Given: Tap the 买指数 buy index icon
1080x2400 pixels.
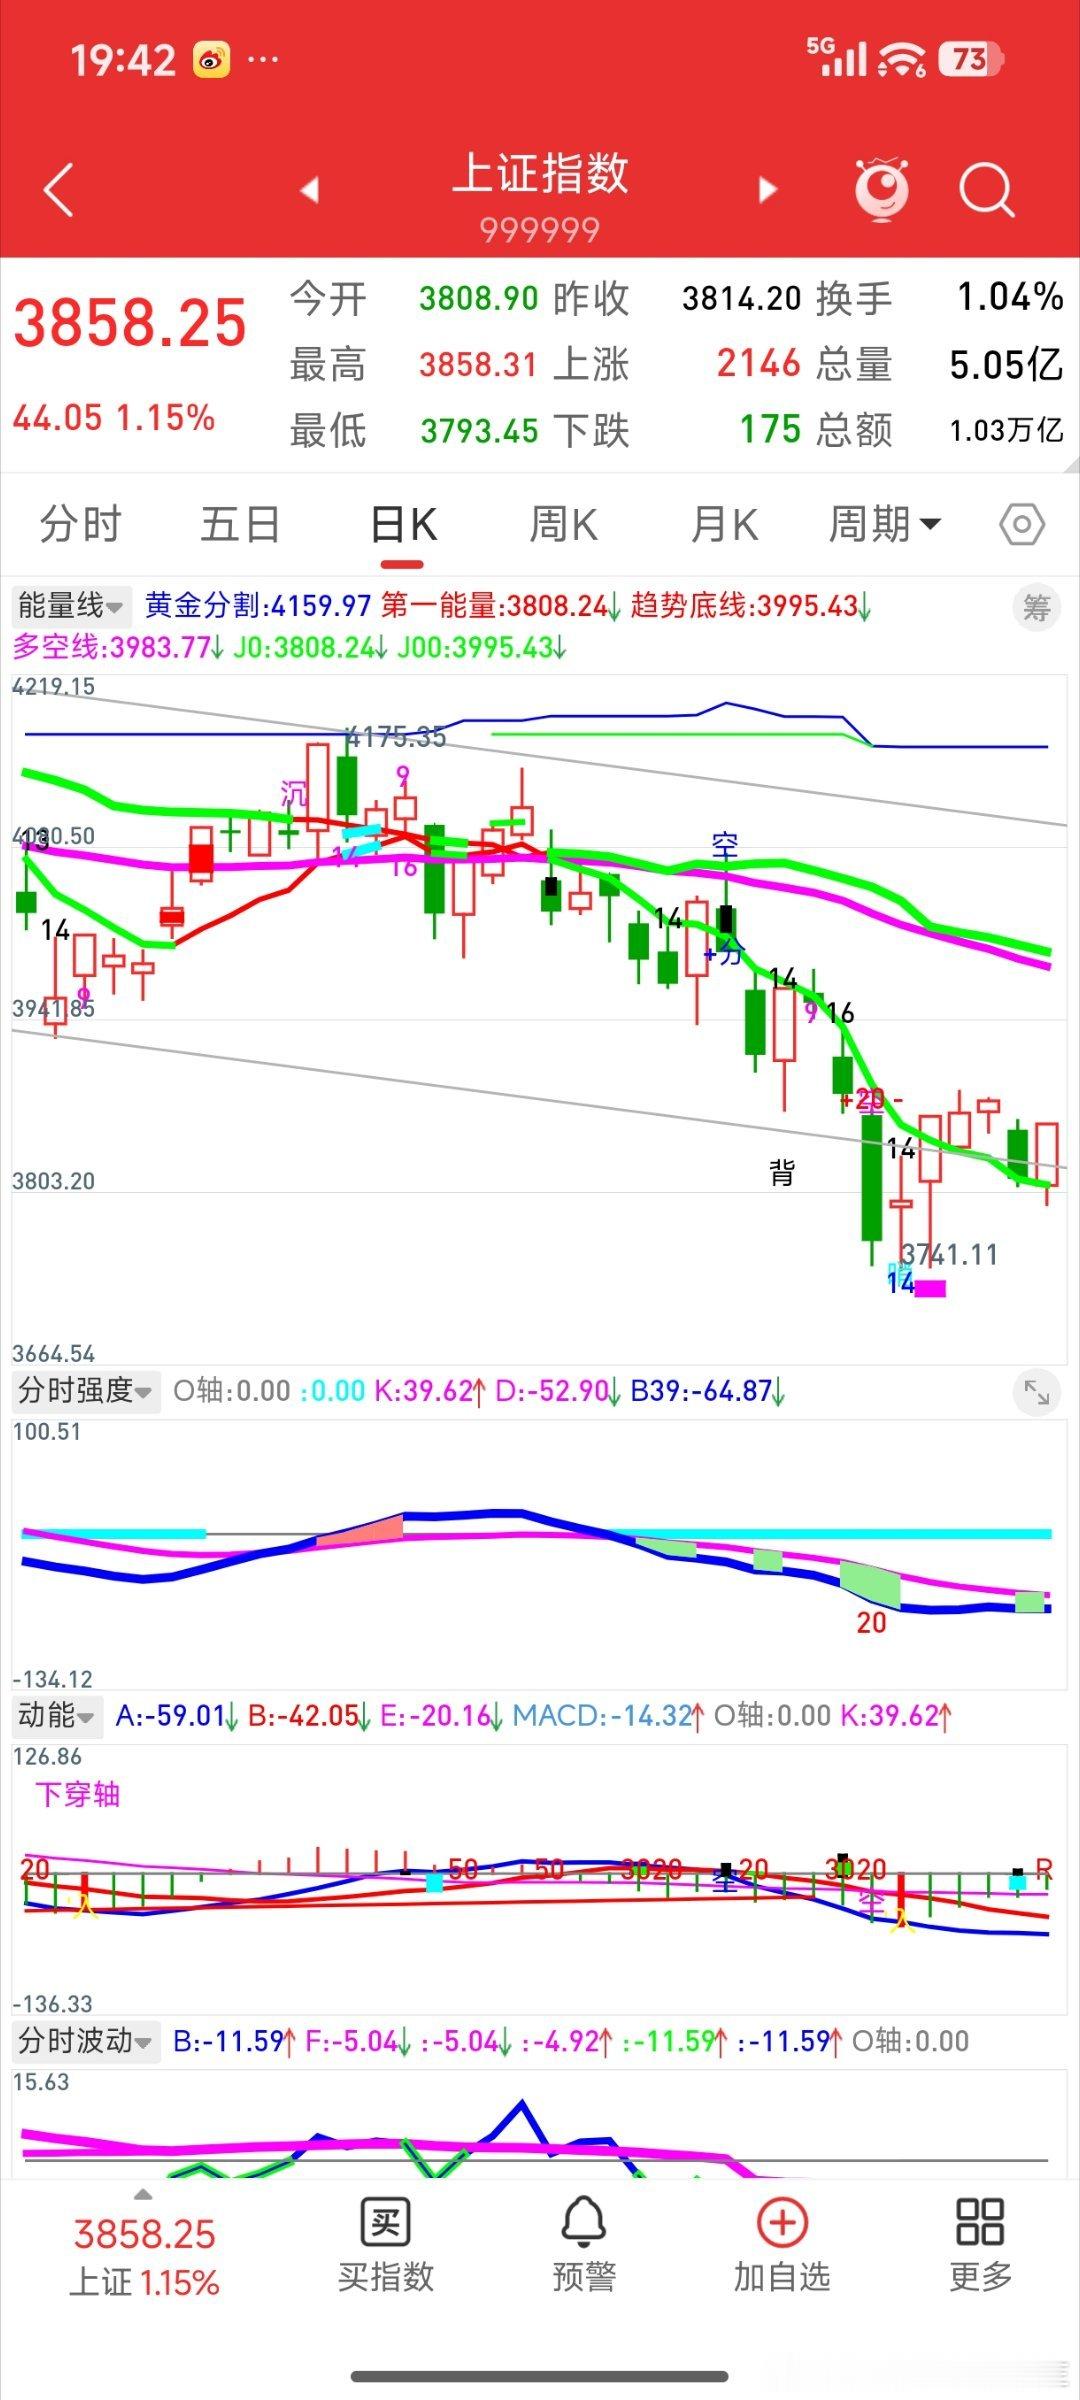Looking at the screenshot, I should [385, 2222].
